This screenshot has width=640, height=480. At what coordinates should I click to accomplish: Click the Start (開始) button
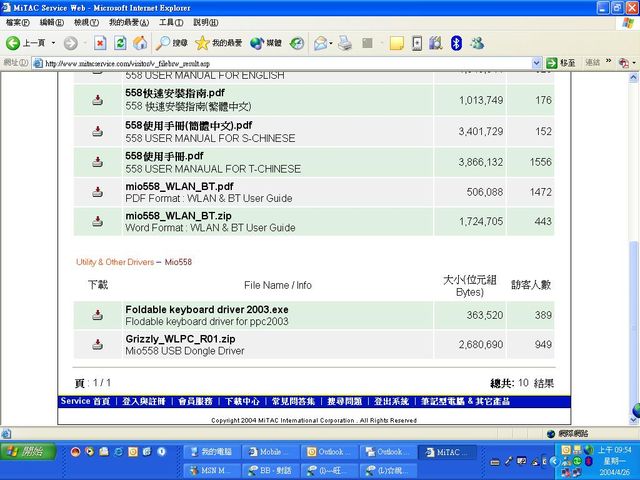coord(28,451)
